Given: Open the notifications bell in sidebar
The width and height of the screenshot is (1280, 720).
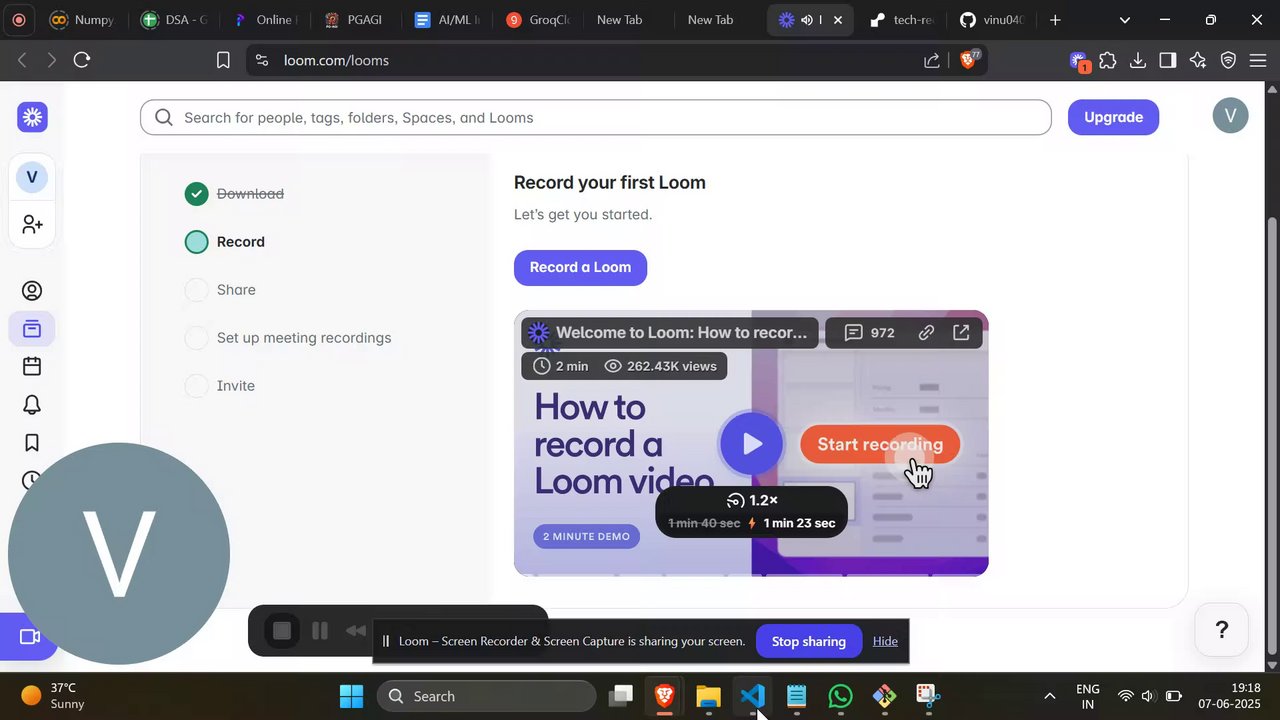Looking at the screenshot, I should coord(32,404).
